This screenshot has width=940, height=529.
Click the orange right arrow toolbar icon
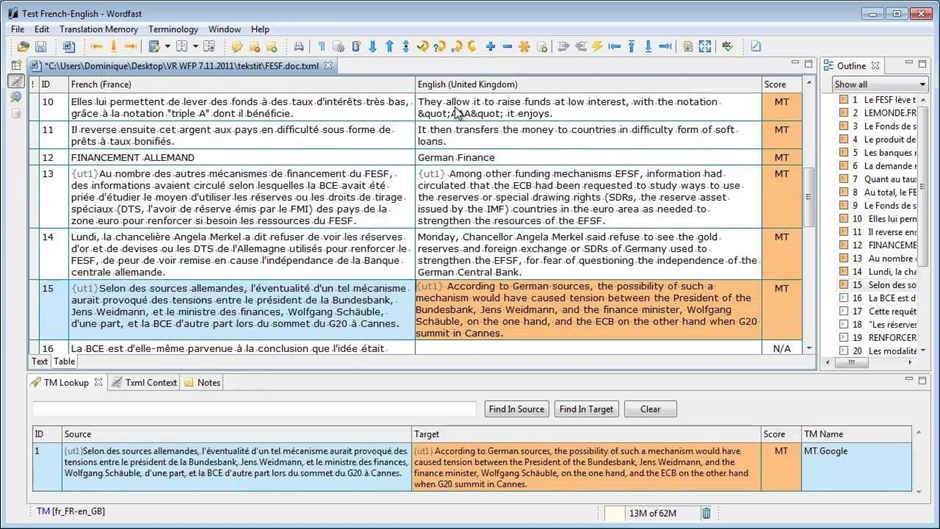click(131, 47)
